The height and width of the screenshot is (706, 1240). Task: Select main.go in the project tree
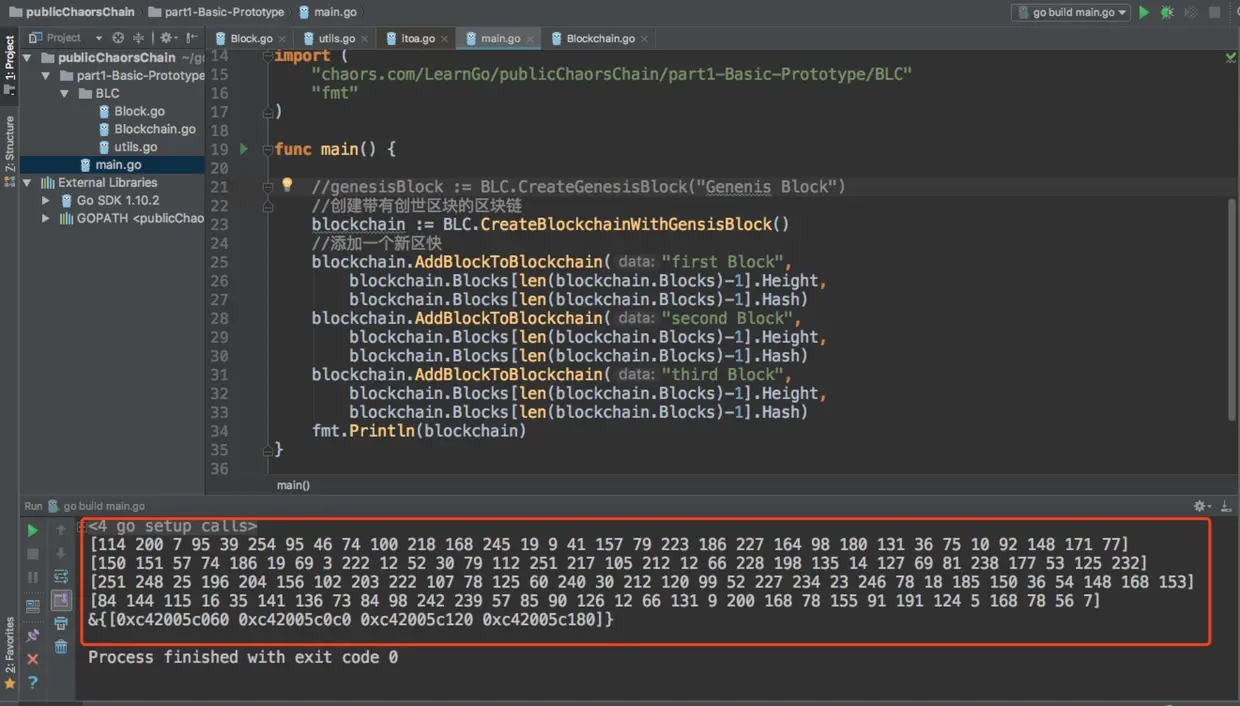tap(113, 165)
